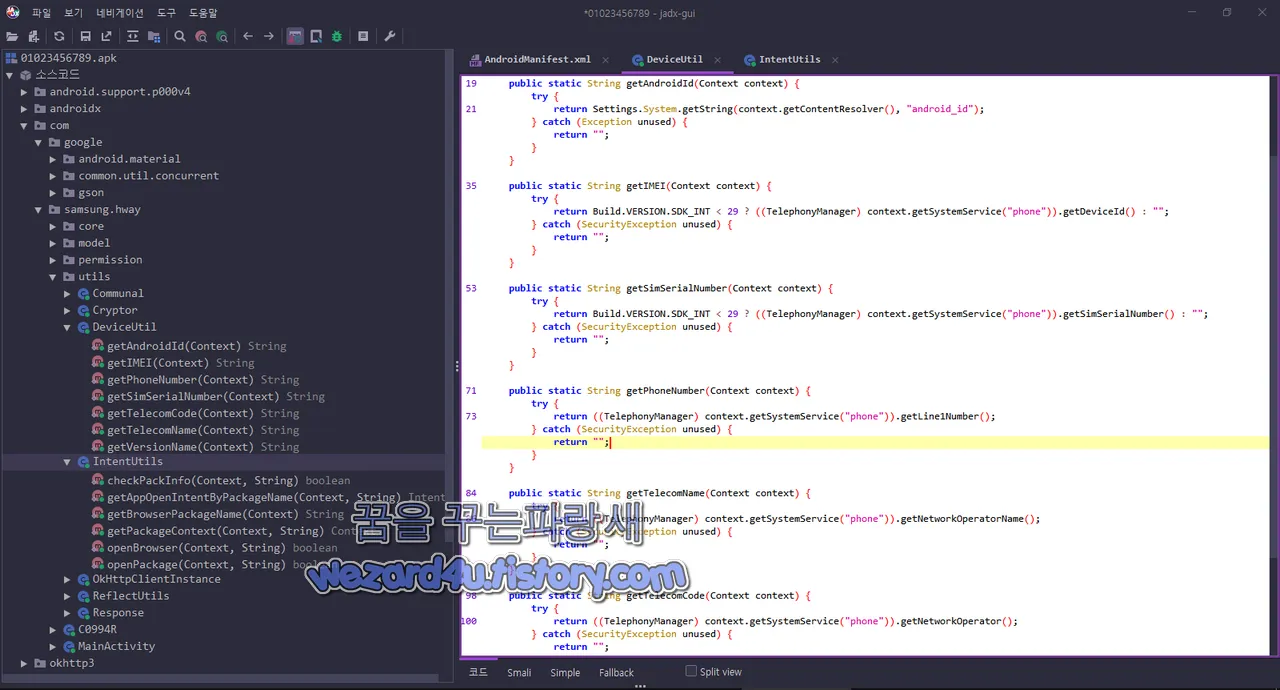The image size is (1280, 690).
Task: Collapse the google package
Action: tap(39, 142)
